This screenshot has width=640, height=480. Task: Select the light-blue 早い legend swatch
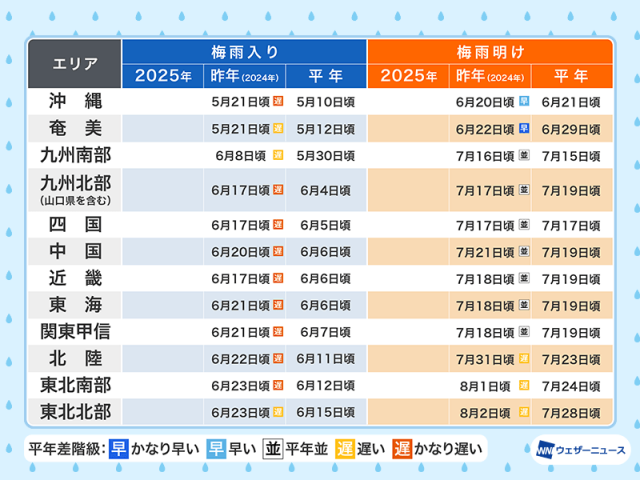[216, 449]
